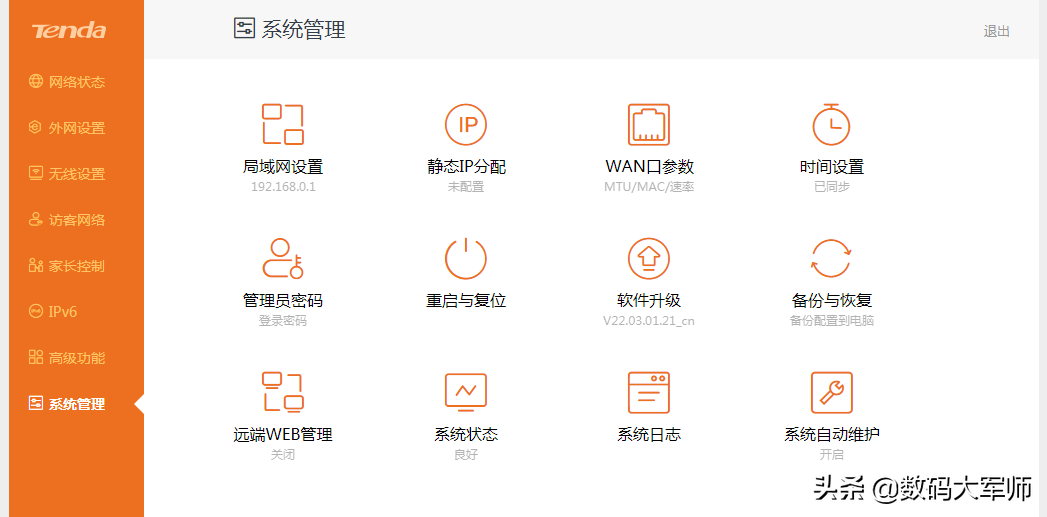Screen dimensions: 1047x517
Task: Click the 软件升级 label
Action: (648, 301)
